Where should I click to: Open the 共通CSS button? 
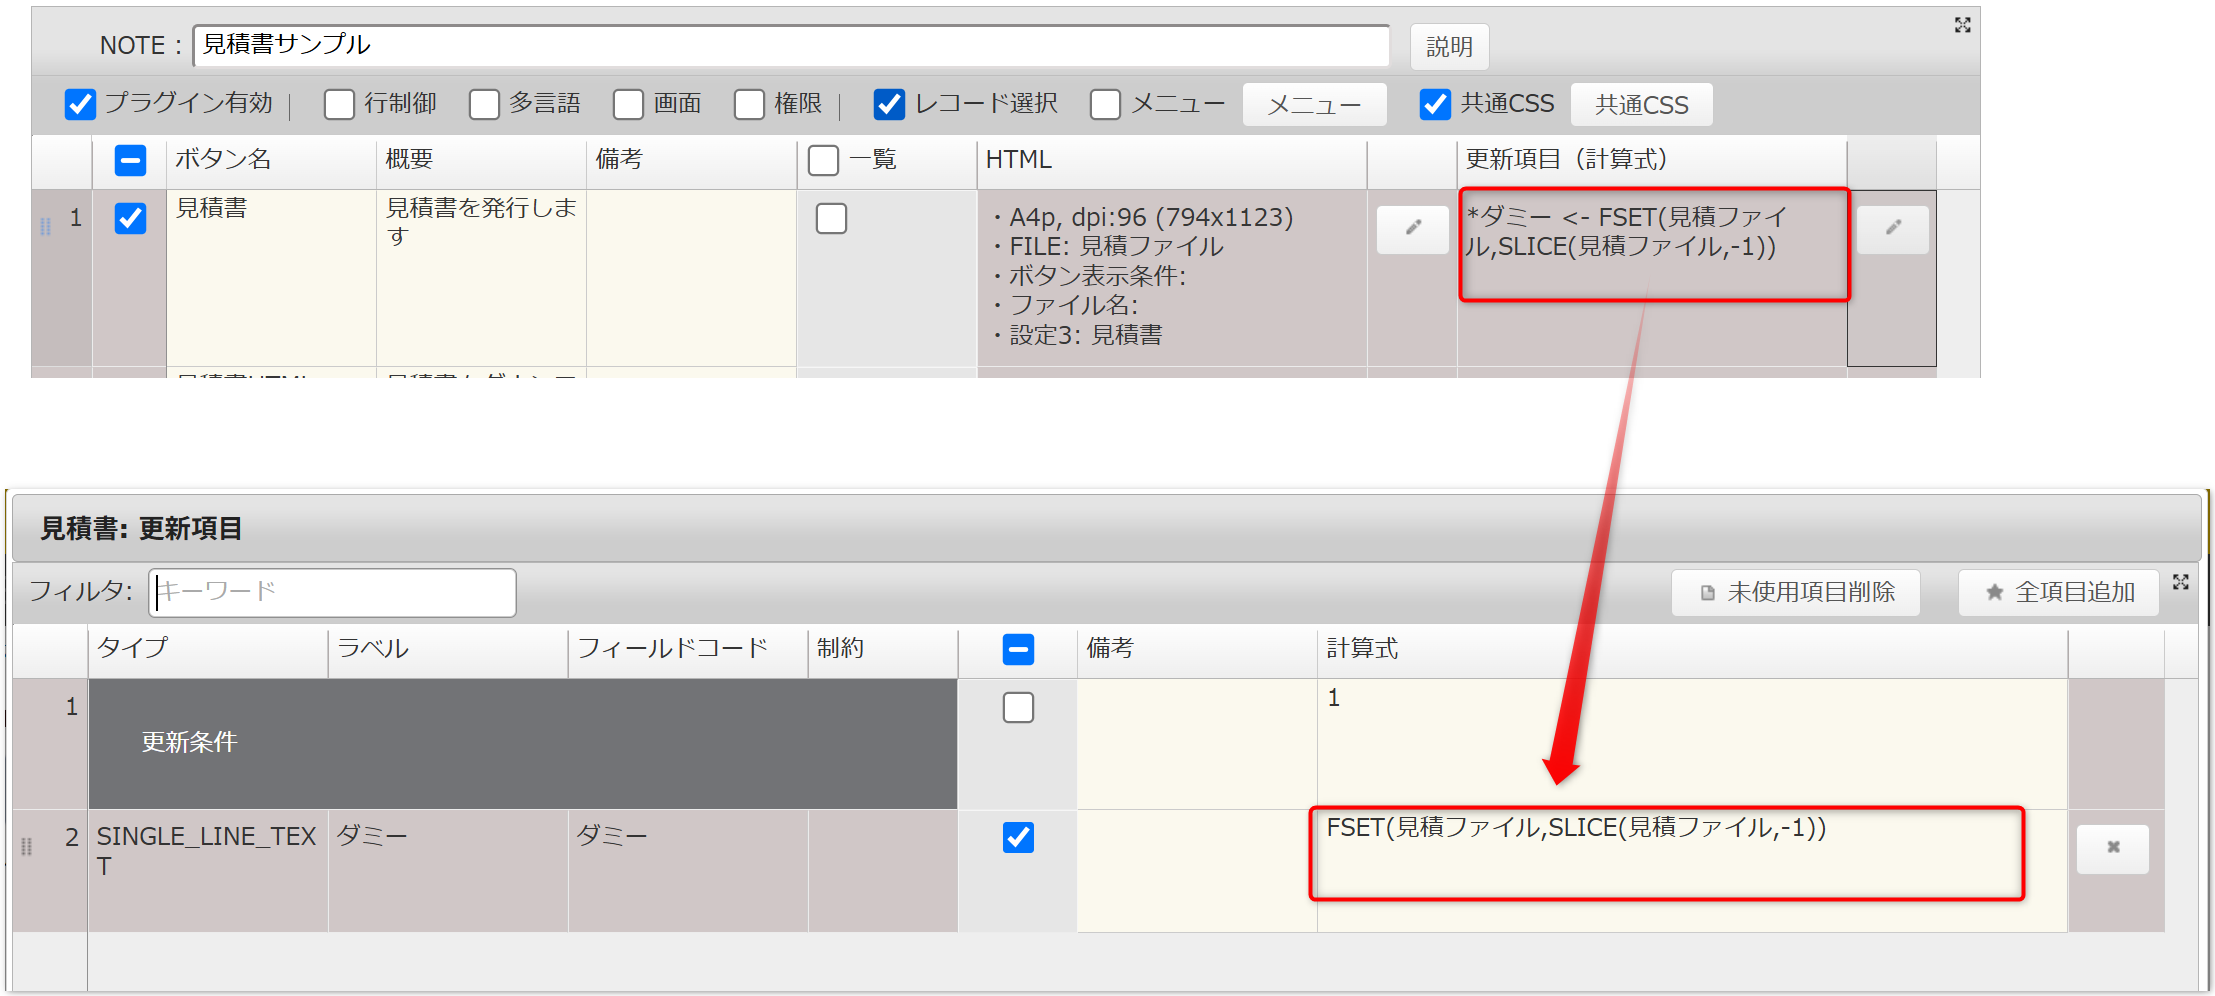[x=1641, y=105]
